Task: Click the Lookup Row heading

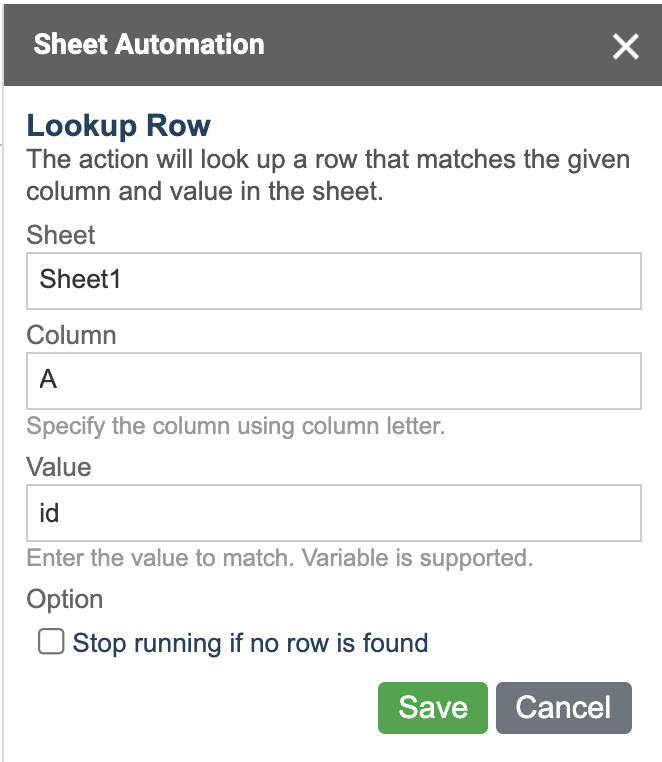Action: pos(119,125)
